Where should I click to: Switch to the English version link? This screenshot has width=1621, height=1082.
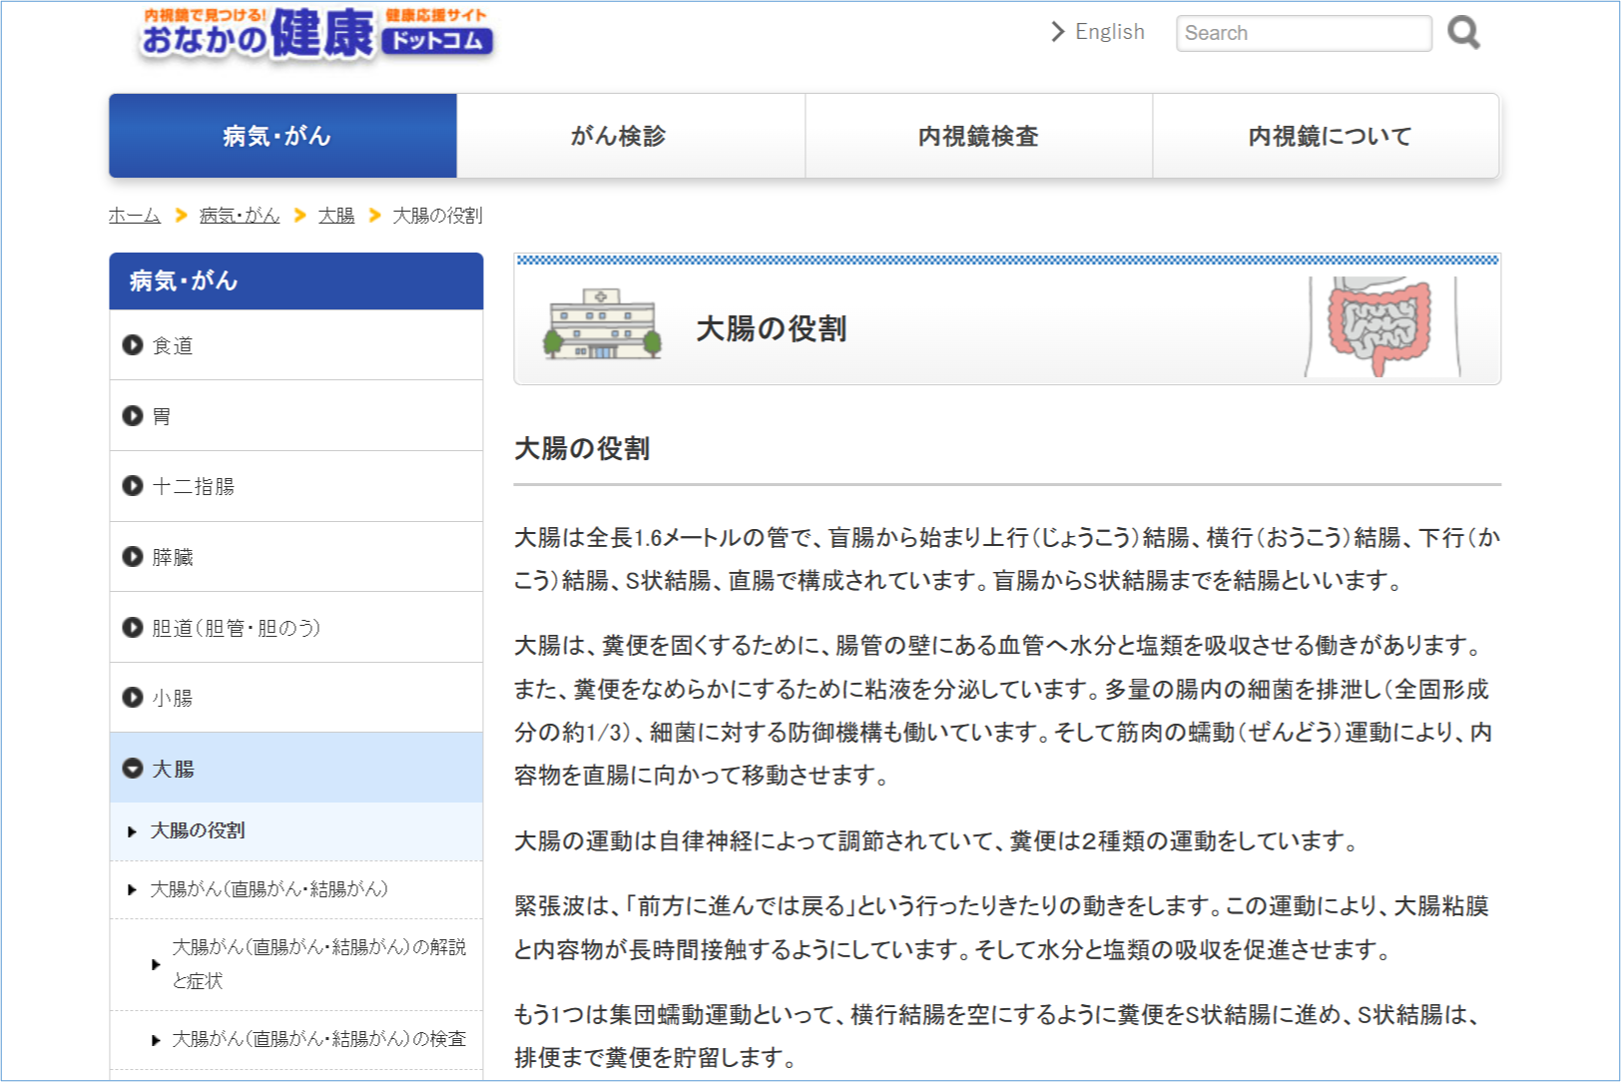[1108, 32]
